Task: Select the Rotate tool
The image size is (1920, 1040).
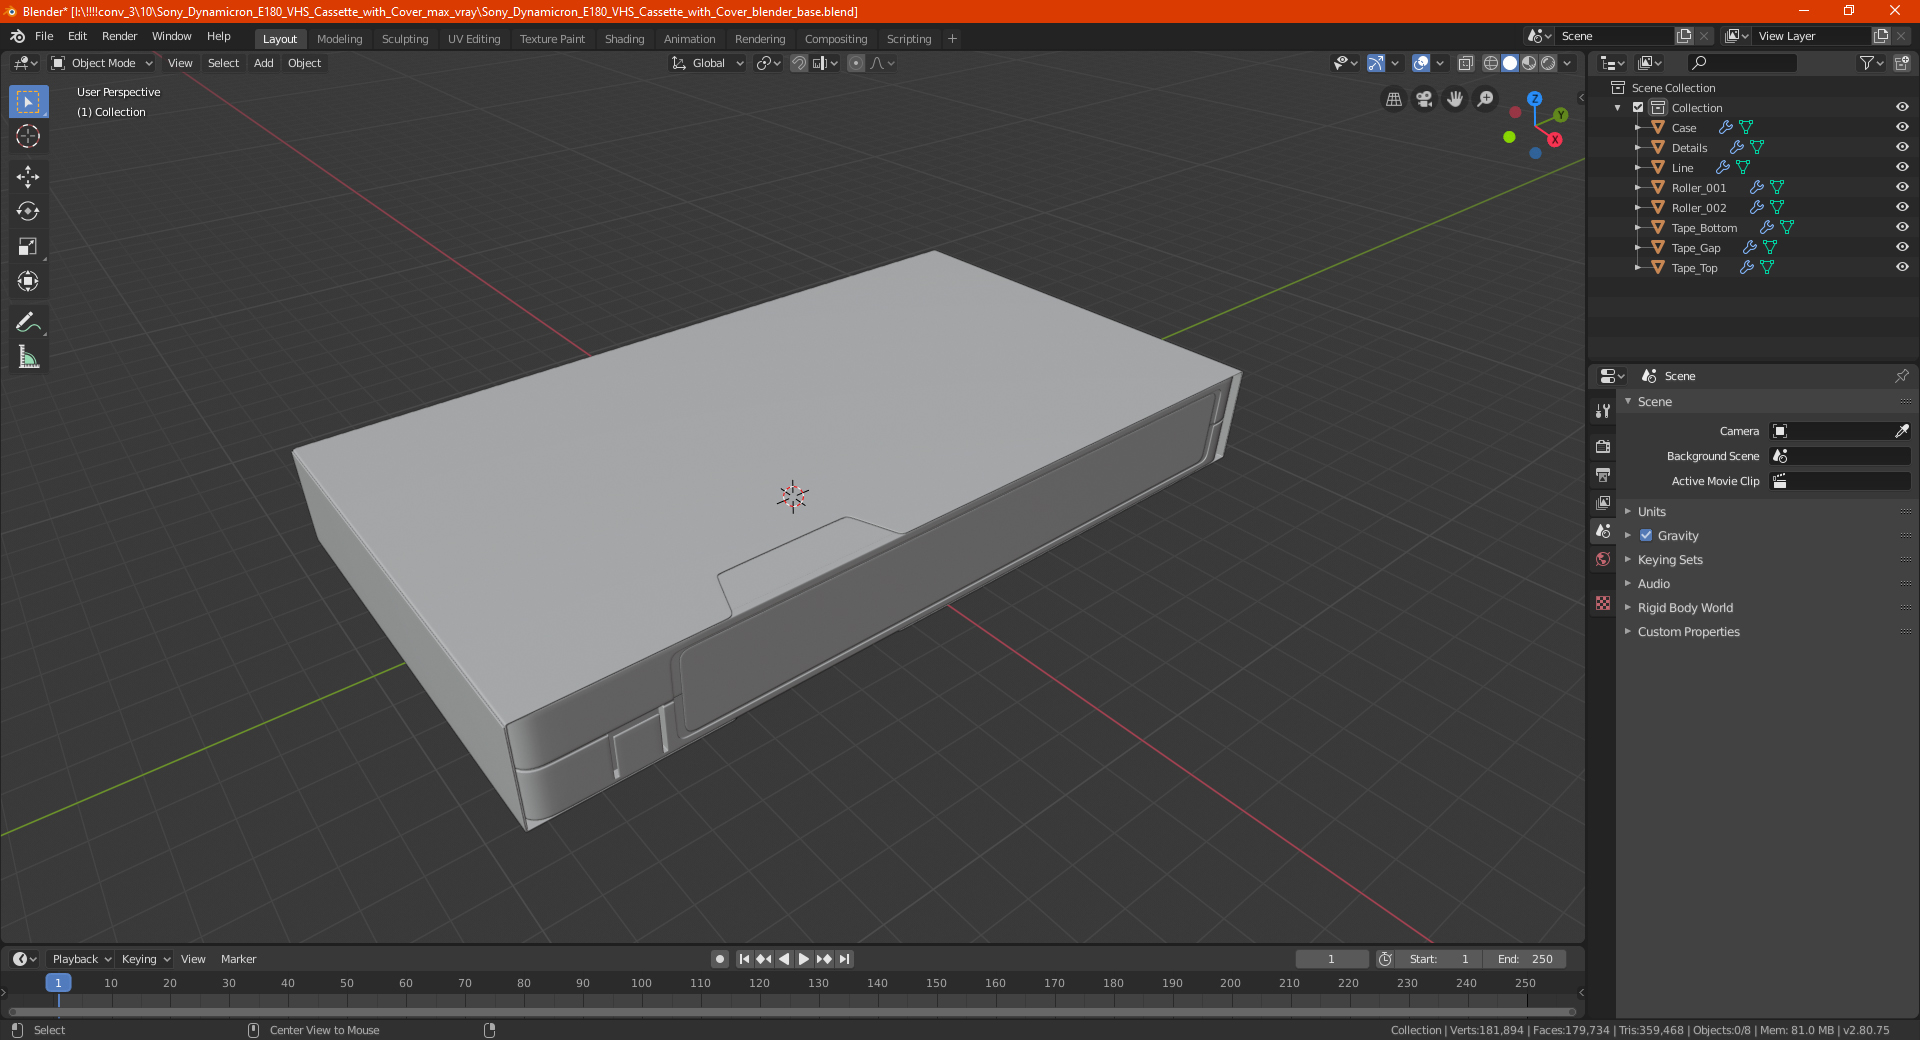Action: point(28,212)
